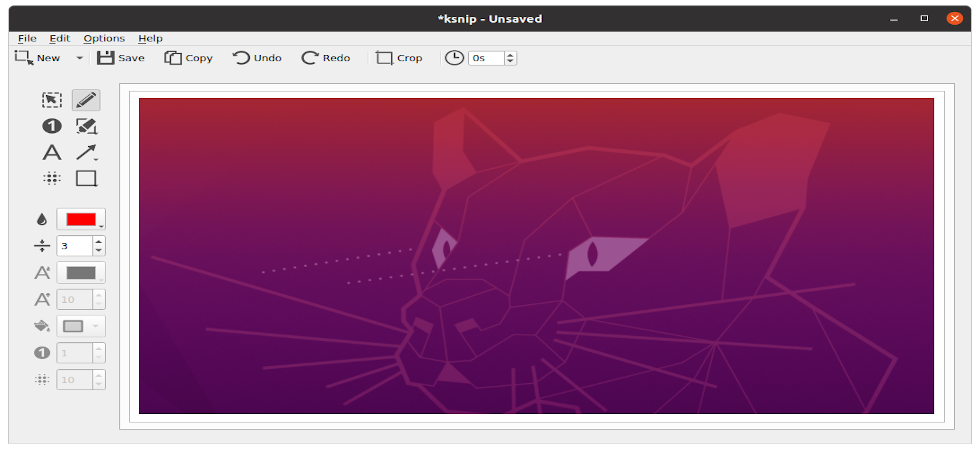Viewport: 980px width, 450px height.
Task: Increase the capture delay spinner
Action: pyautogui.click(x=511, y=55)
